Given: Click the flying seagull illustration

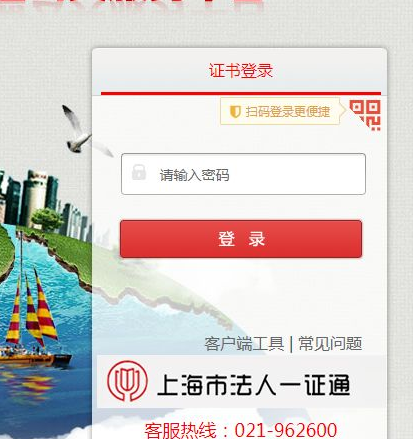Looking at the screenshot, I should pyautogui.click(x=84, y=132).
